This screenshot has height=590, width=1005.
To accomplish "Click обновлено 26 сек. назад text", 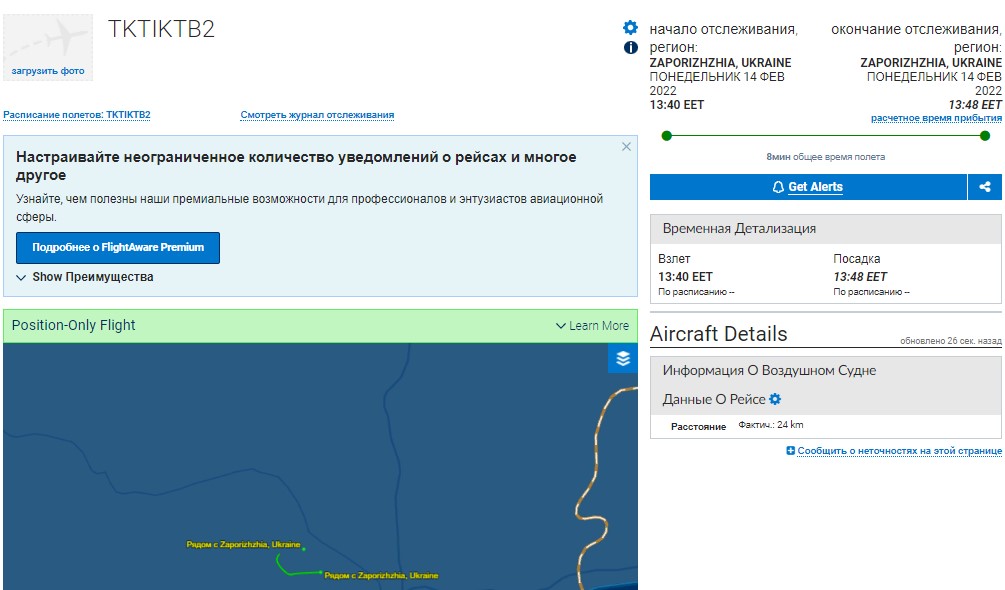I will coord(951,341).
